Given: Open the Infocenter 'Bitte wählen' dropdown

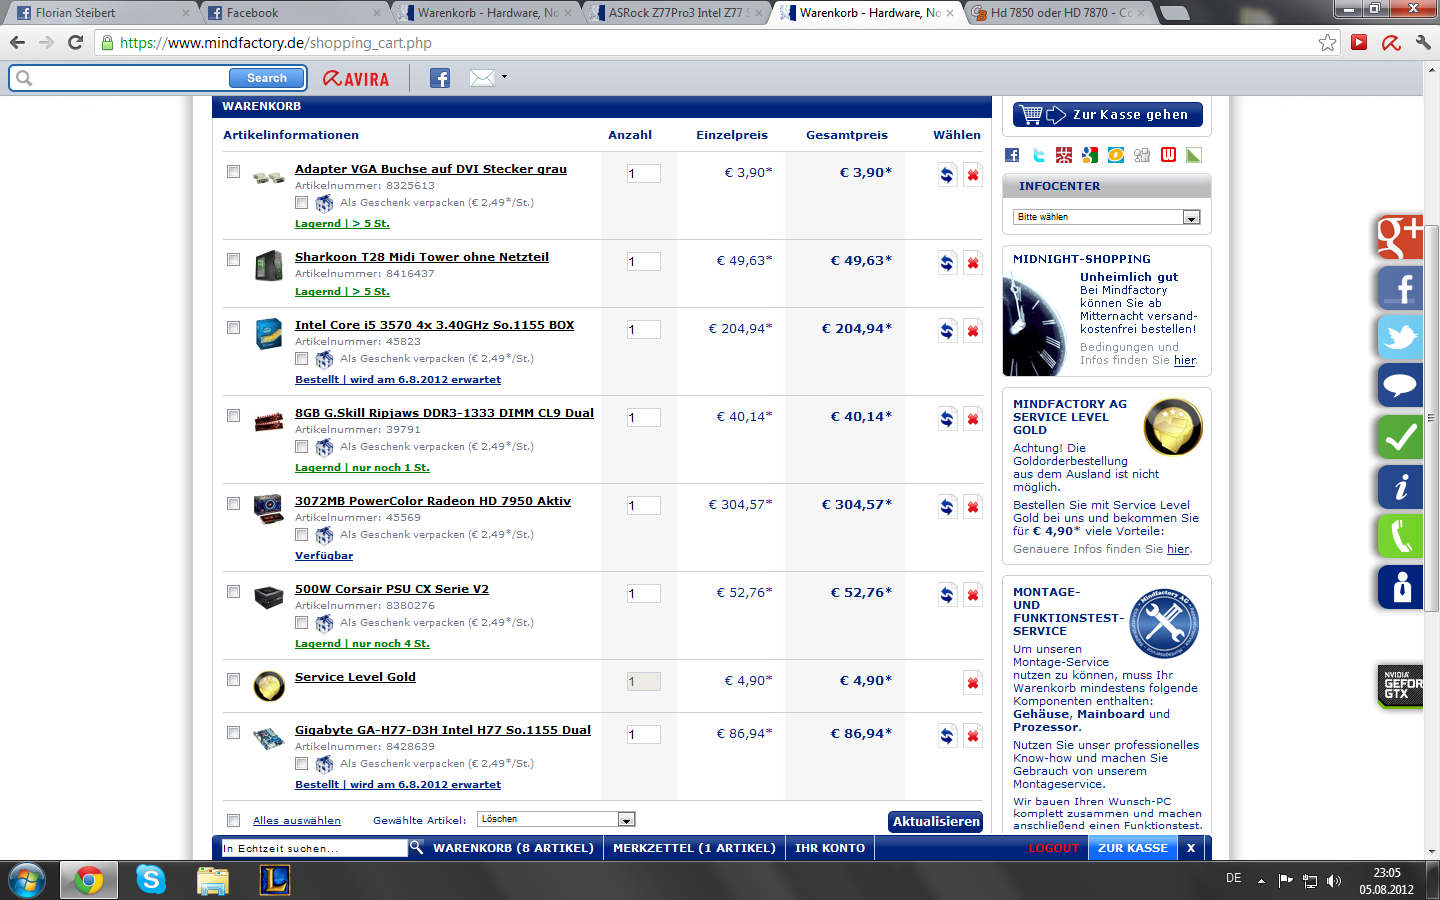Looking at the screenshot, I should [x=1107, y=217].
